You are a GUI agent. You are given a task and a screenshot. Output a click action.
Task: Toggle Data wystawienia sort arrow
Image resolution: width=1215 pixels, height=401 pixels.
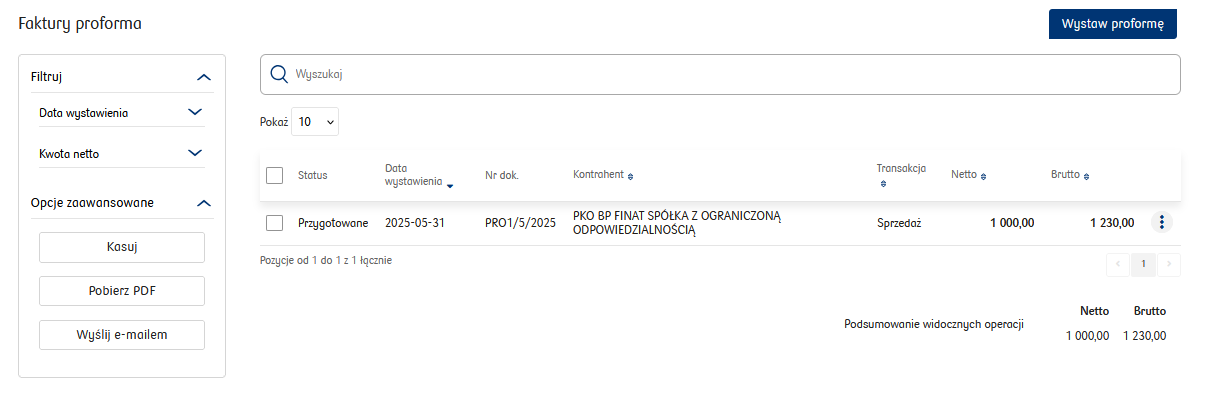pos(450,185)
